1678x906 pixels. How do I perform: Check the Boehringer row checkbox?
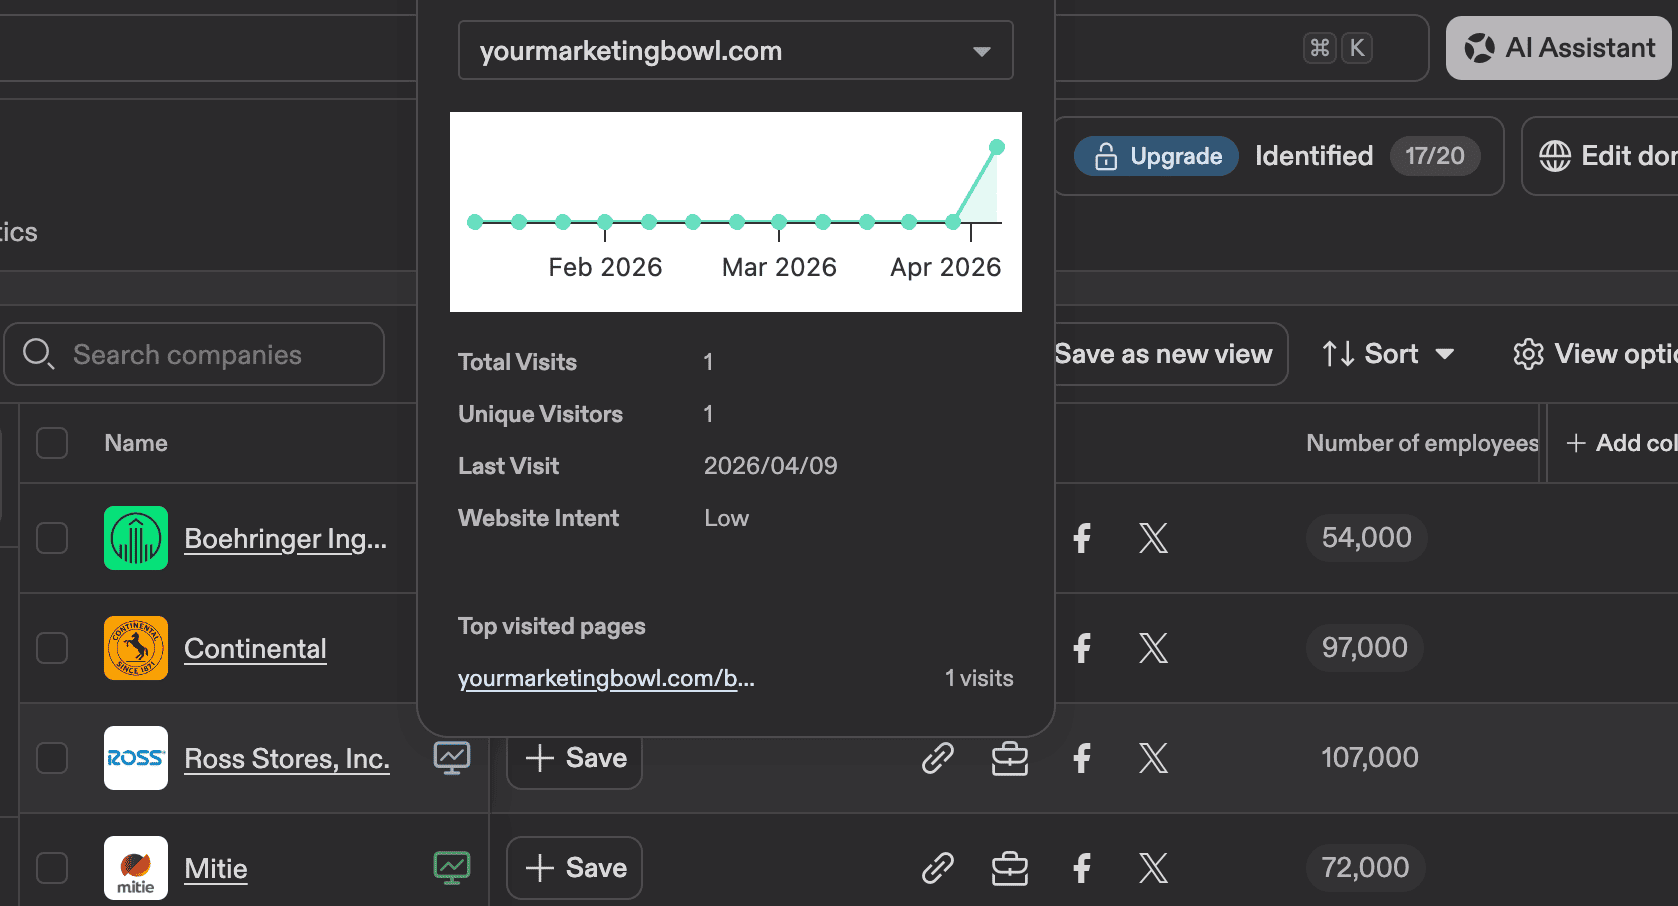pyautogui.click(x=51, y=538)
